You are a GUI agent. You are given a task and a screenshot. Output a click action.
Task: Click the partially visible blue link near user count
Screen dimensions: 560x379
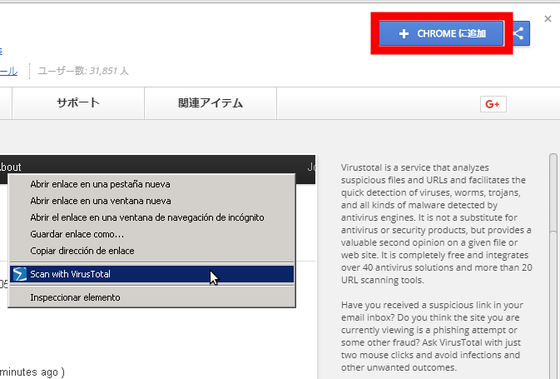click(x=9, y=71)
